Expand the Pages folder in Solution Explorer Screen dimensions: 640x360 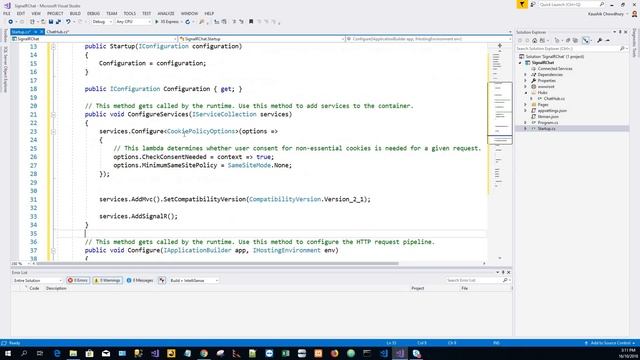click(526, 104)
